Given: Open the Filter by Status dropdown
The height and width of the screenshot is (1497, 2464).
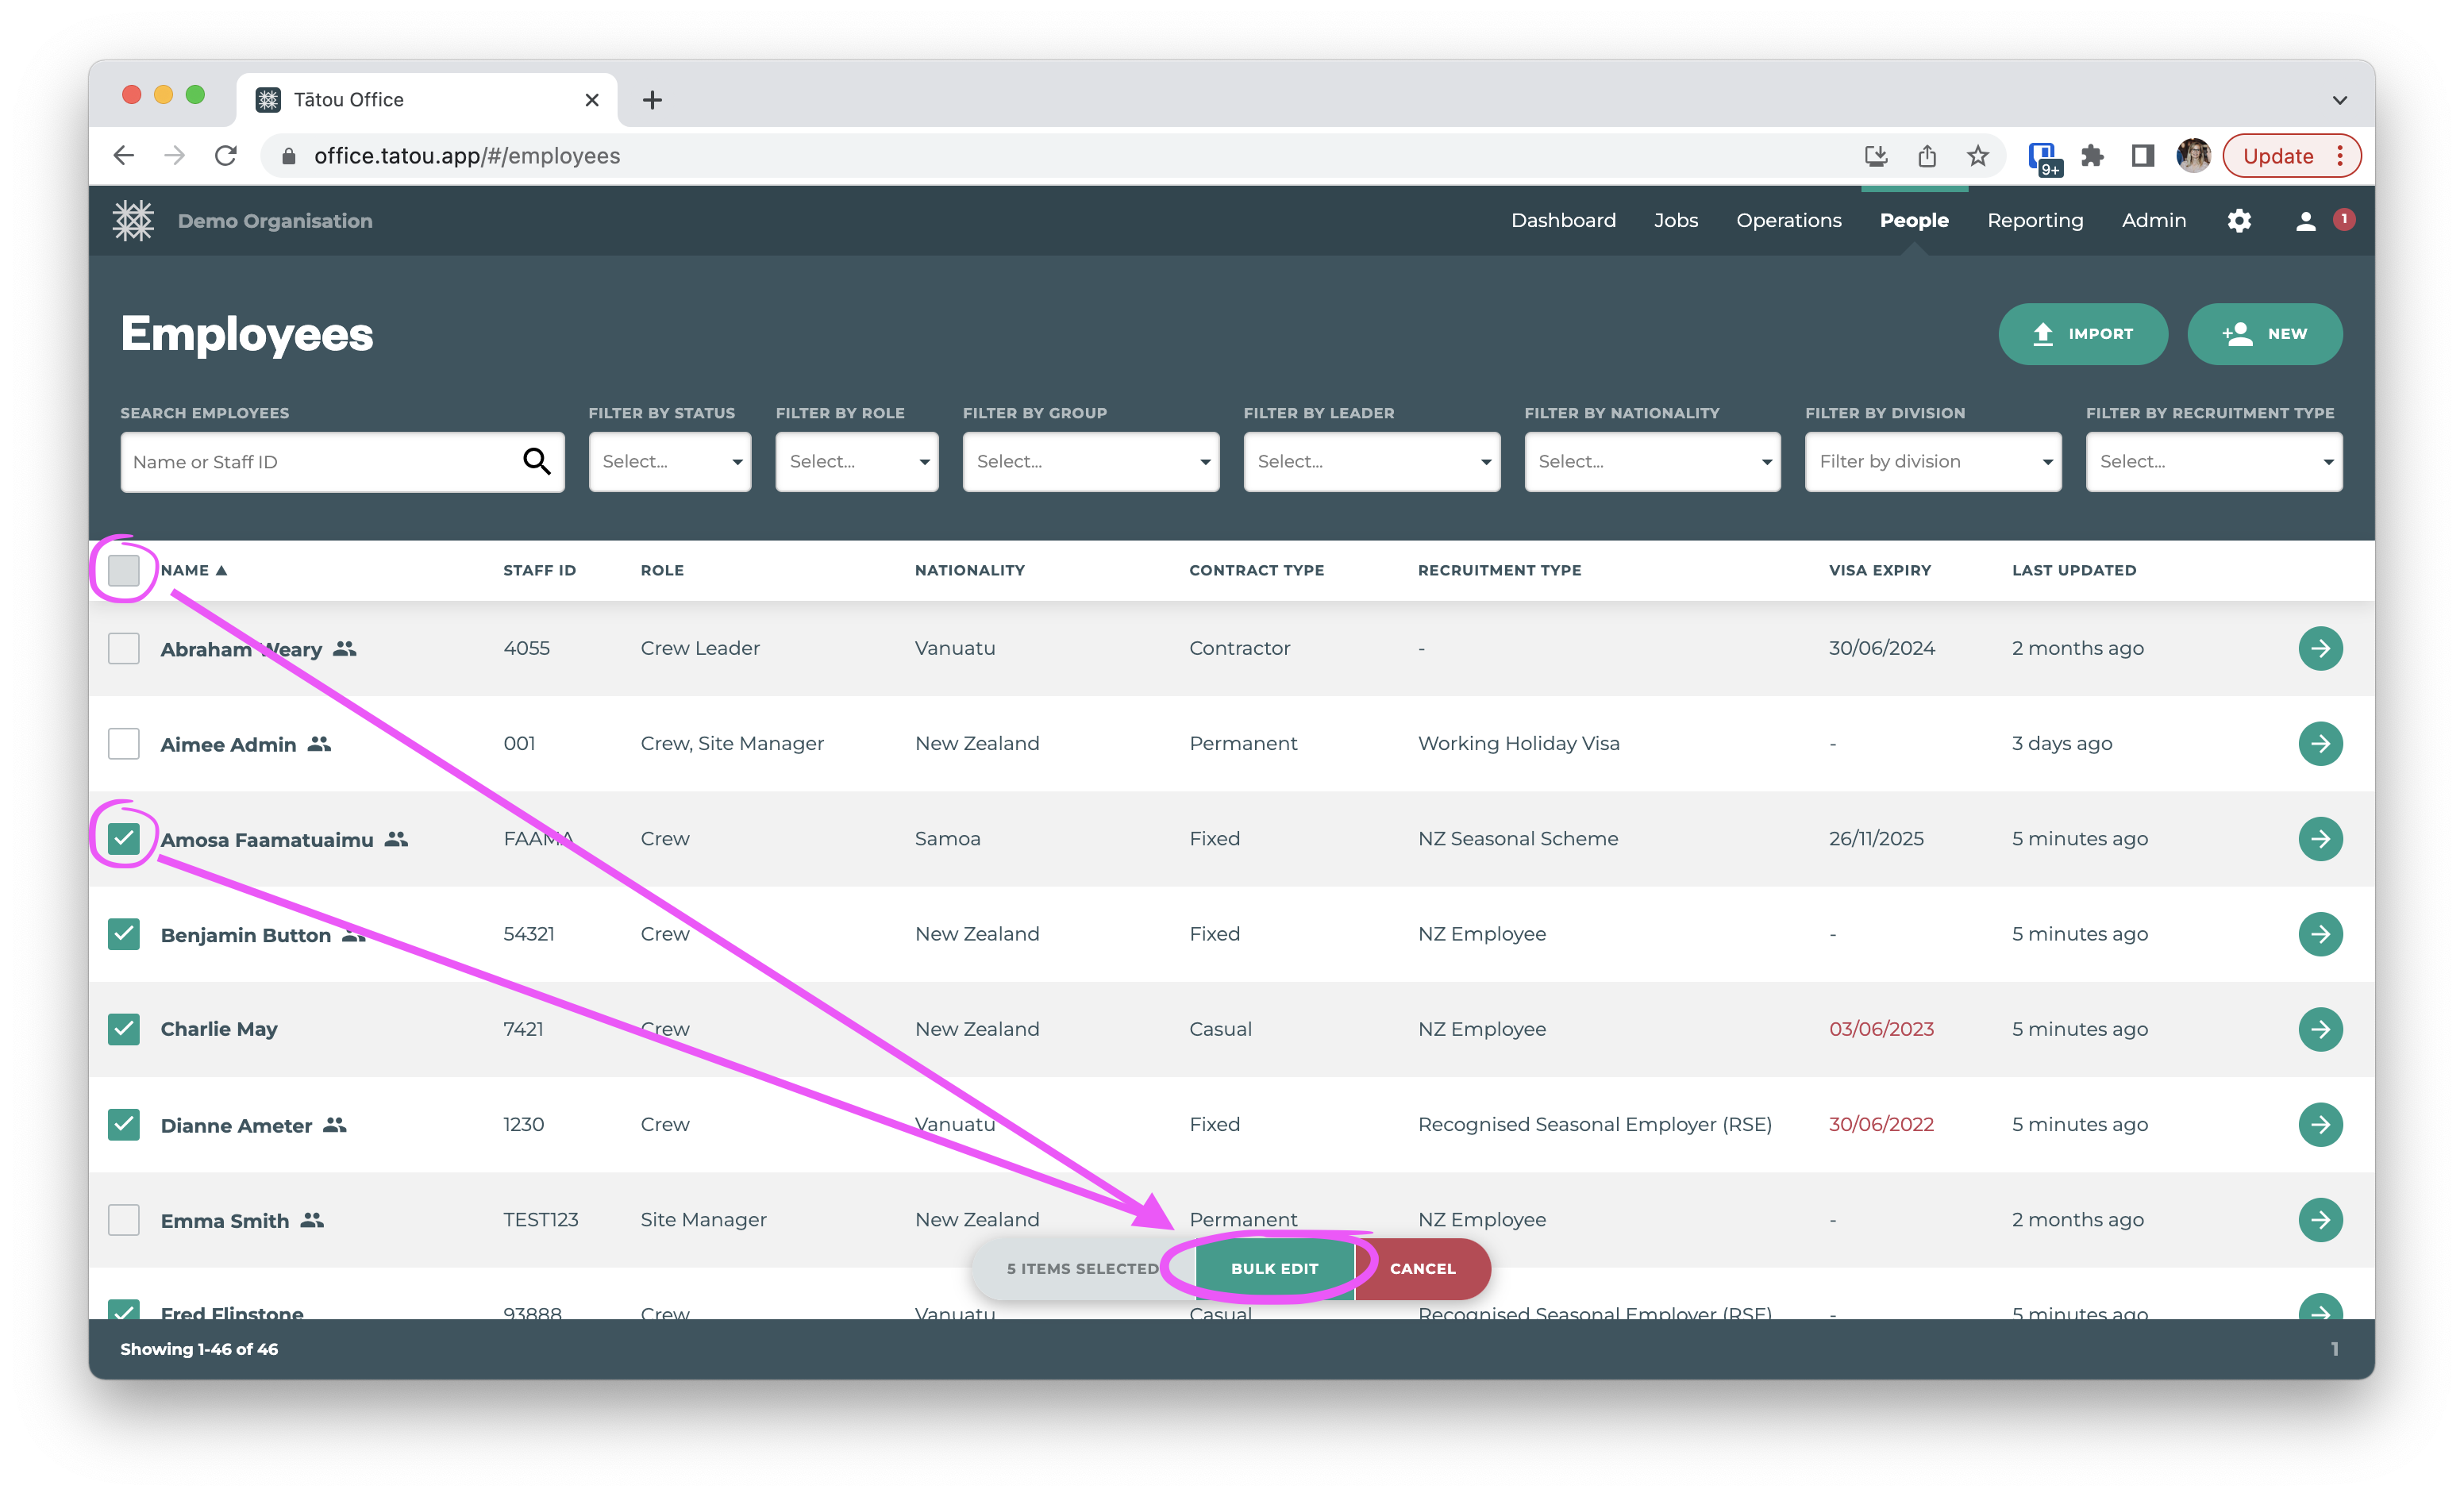Looking at the screenshot, I should (x=669, y=461).
